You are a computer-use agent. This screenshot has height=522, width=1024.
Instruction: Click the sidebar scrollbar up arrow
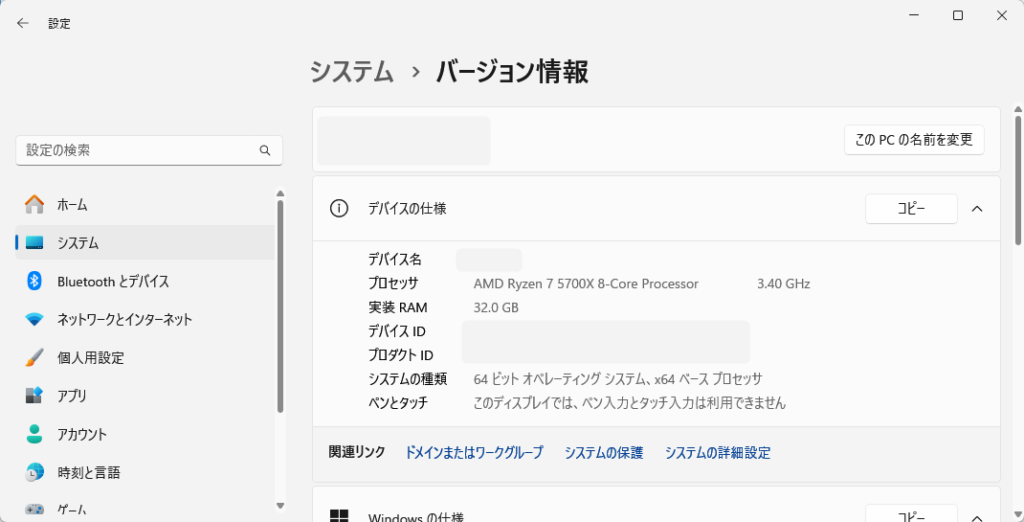[x=280, y=193]
